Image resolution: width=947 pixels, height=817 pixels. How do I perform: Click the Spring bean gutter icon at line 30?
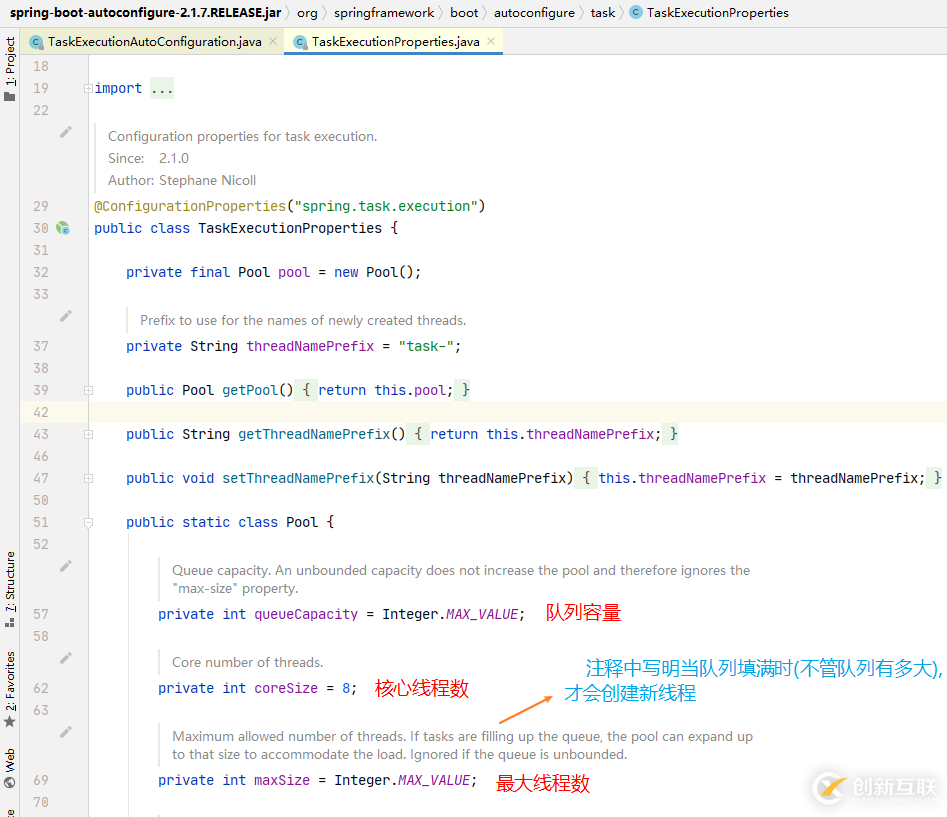(x=63, y=228)
